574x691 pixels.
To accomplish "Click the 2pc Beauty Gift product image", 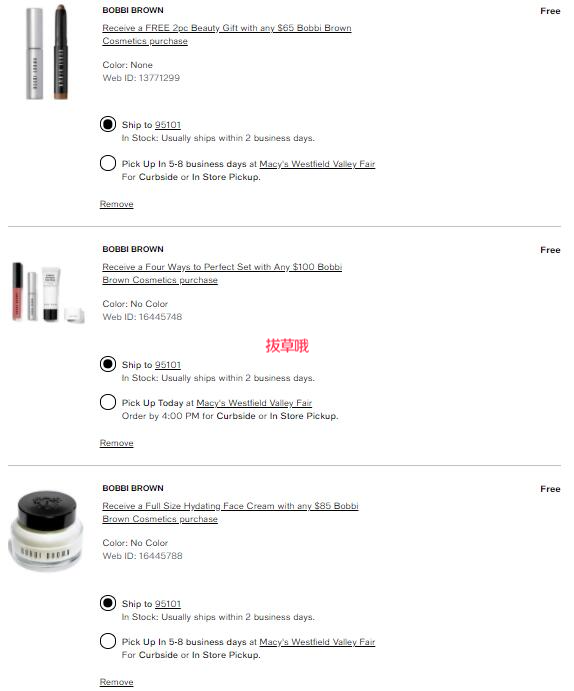I will click(x=47, y=52).
